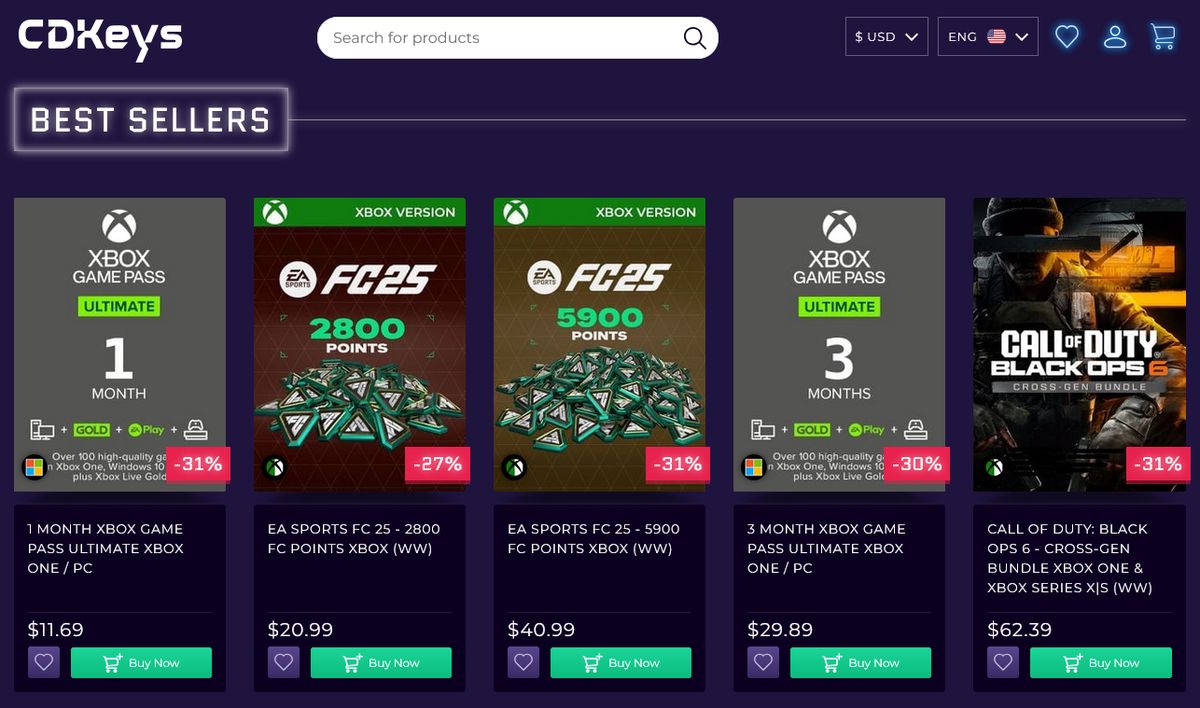The image size is (1200, 708).
Task: Open the shopping cart
Action: pos(1162,36)
